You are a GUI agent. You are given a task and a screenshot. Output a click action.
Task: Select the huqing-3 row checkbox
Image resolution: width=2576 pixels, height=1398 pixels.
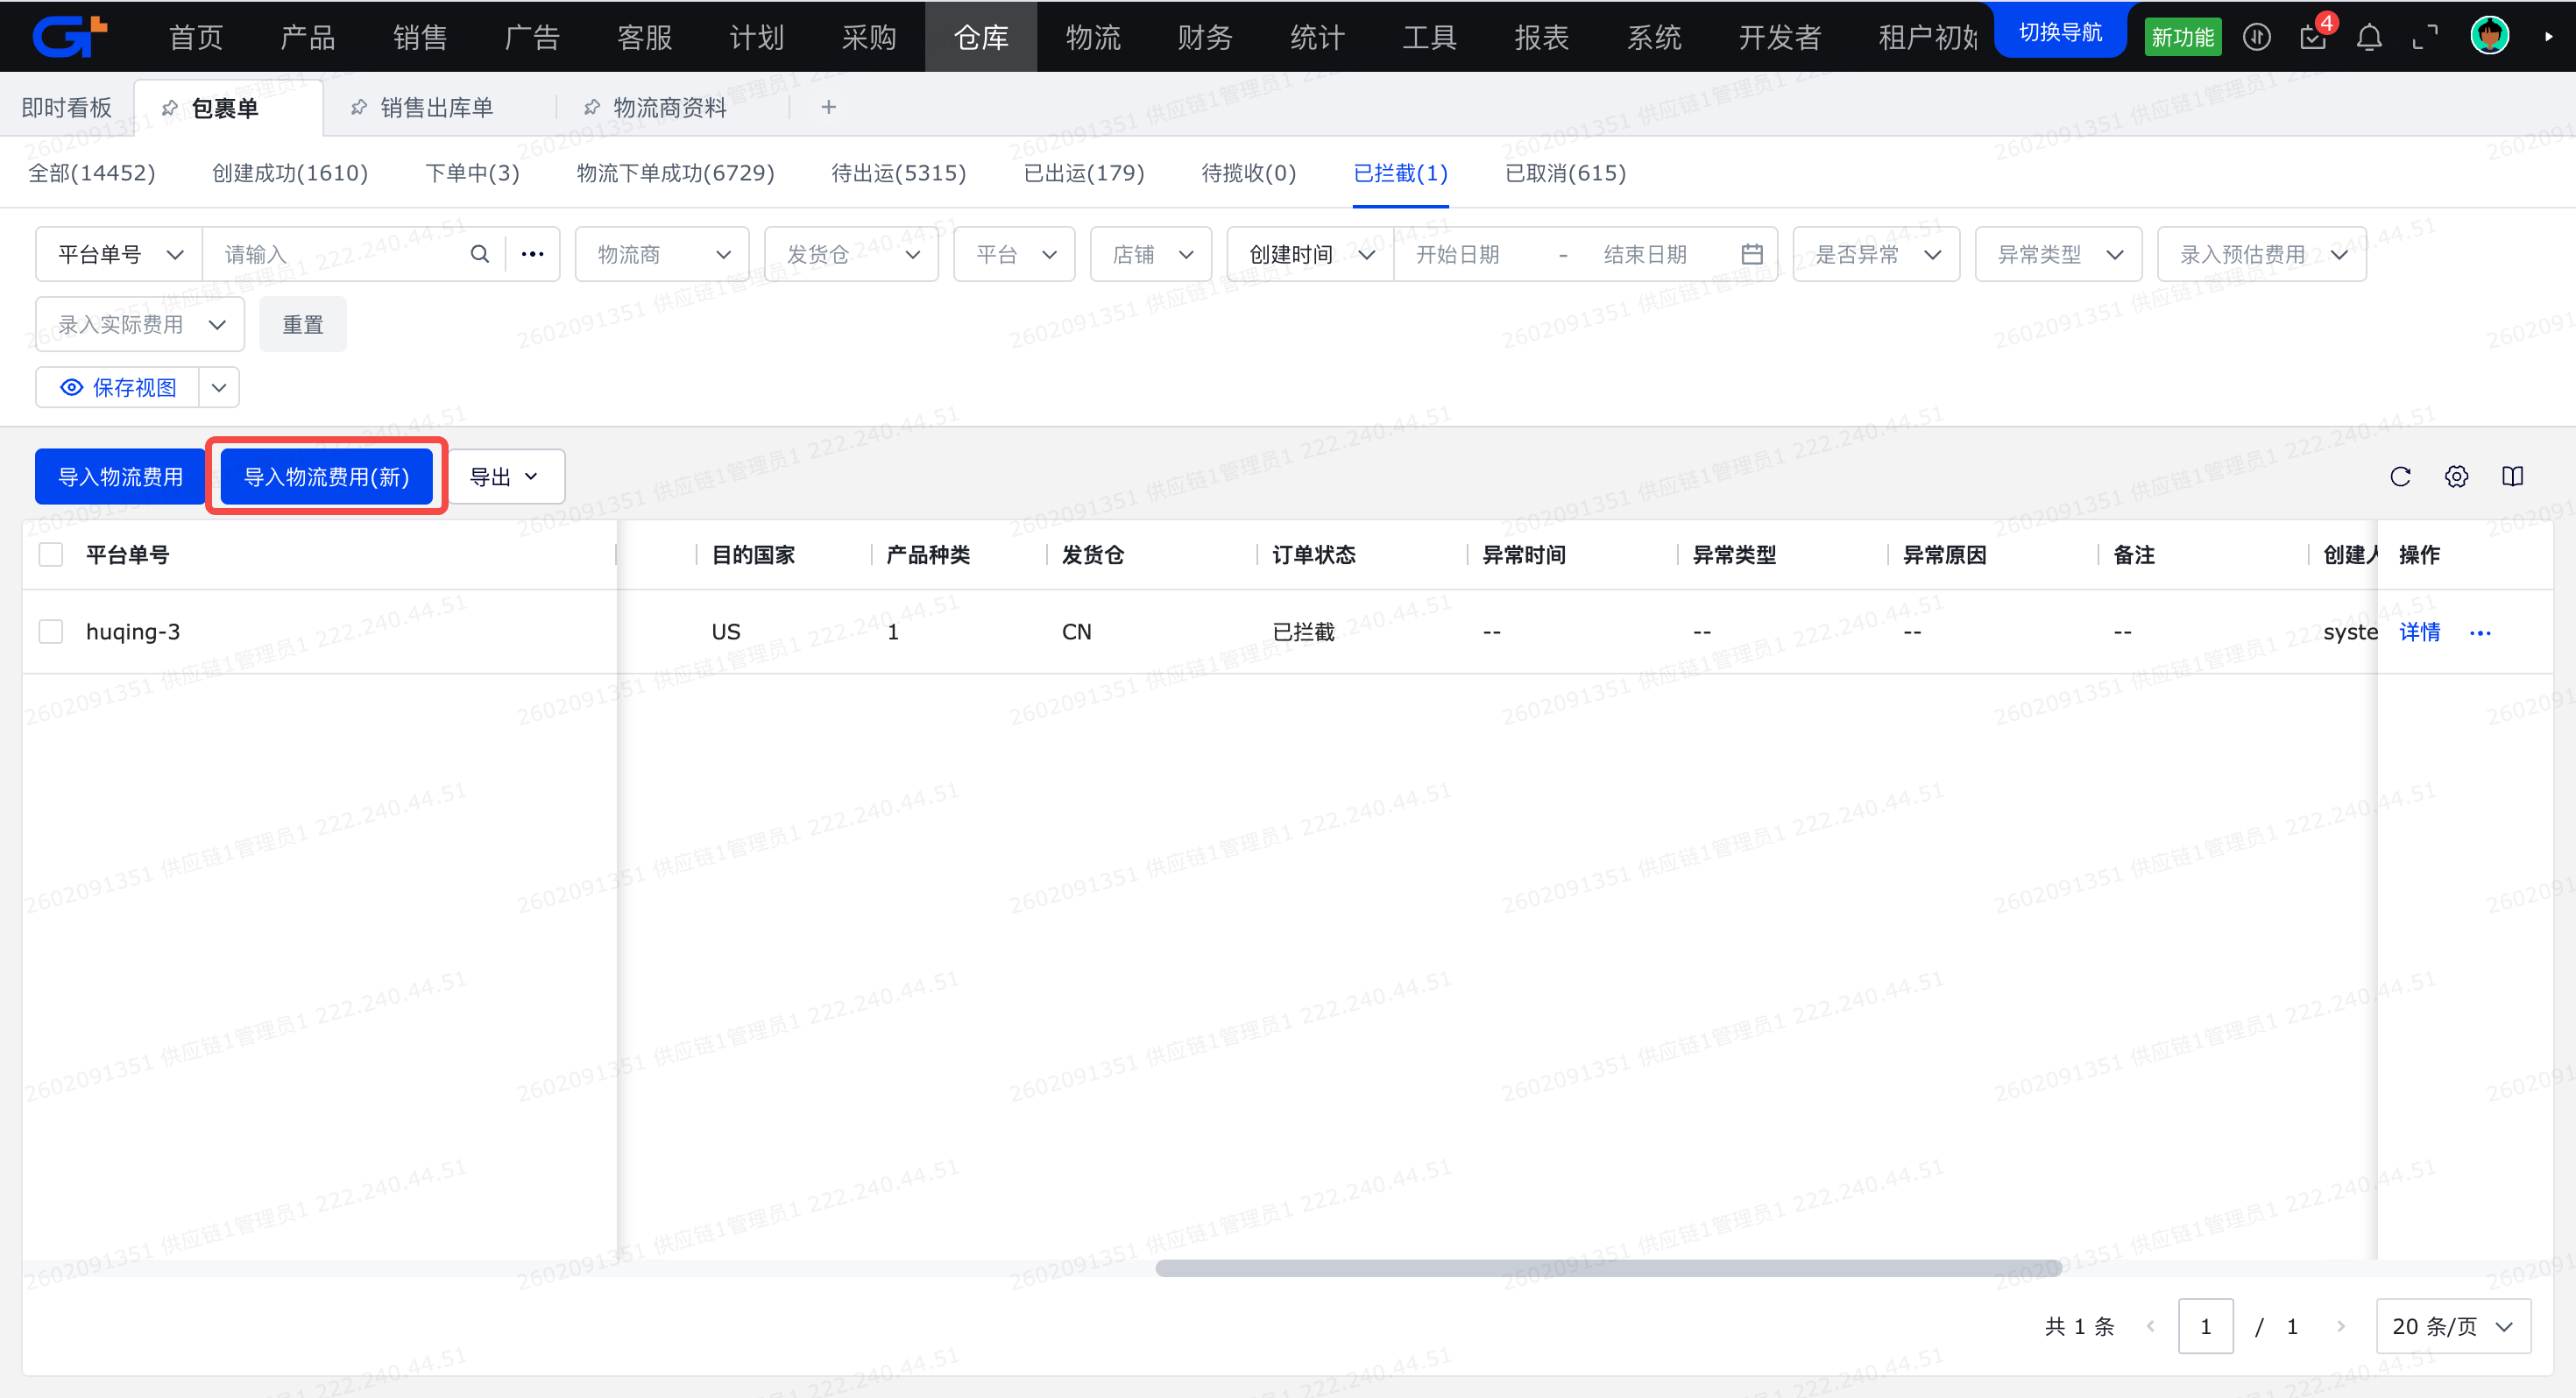[51, 632]
